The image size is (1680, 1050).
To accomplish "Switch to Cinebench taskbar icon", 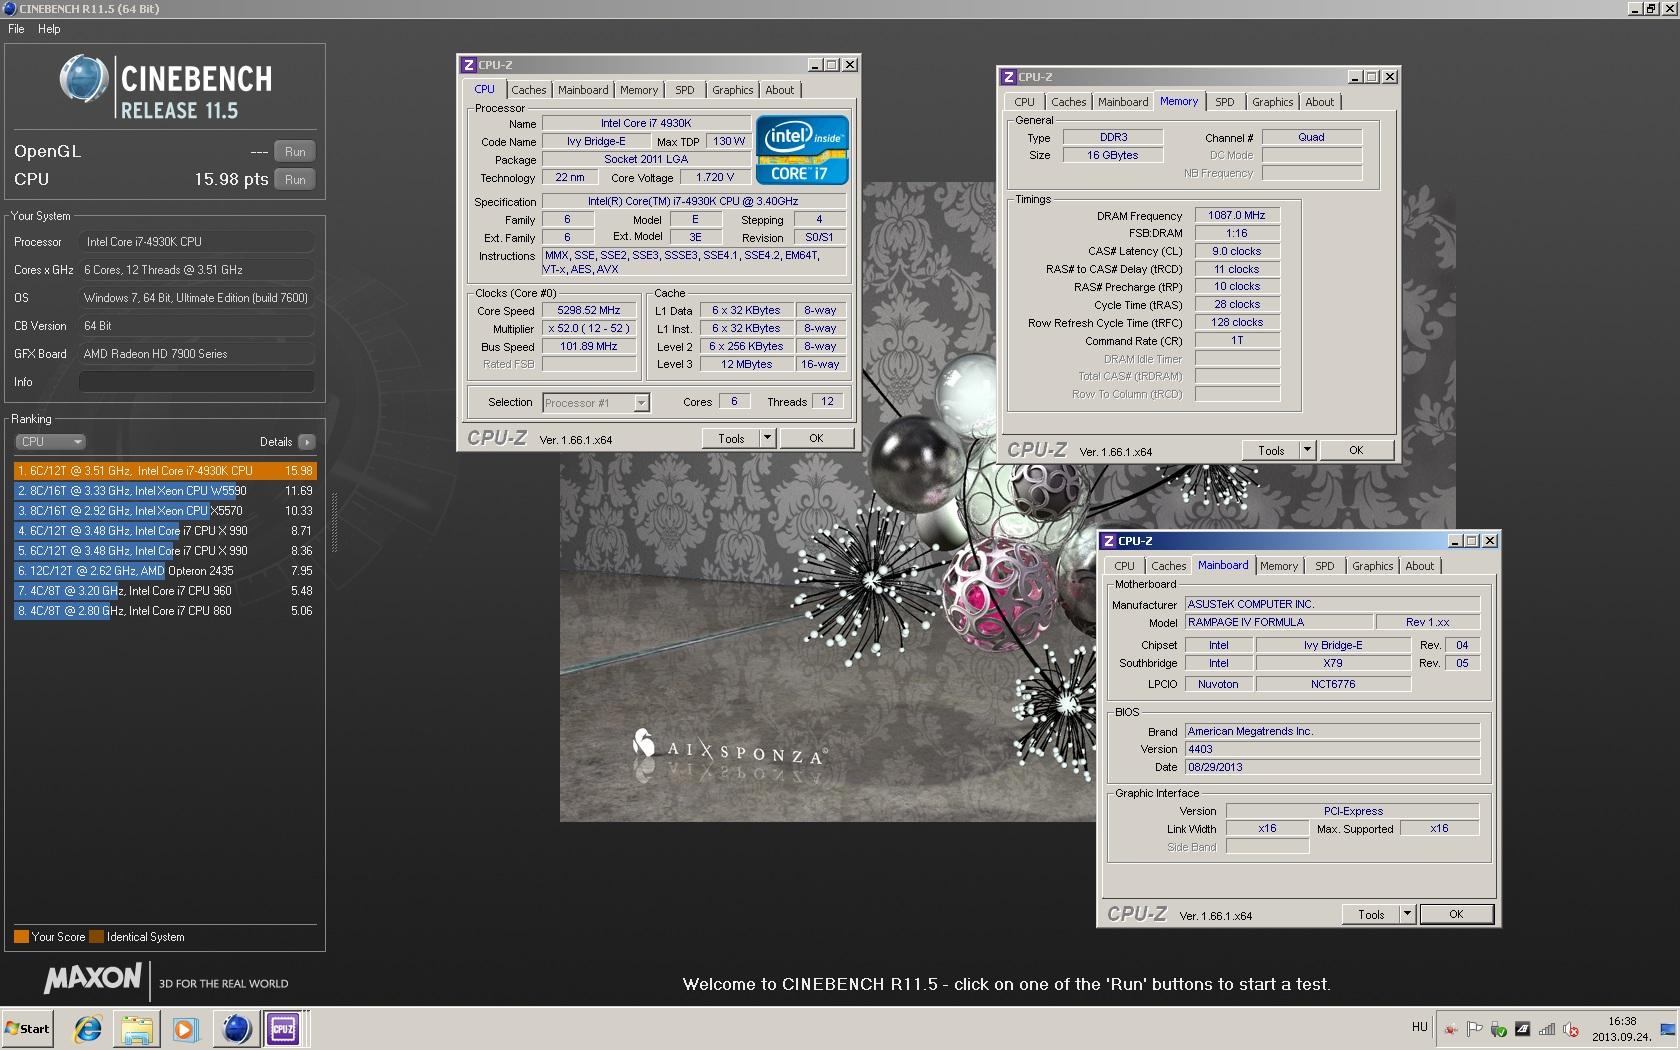I will (x=236, y=1029).
